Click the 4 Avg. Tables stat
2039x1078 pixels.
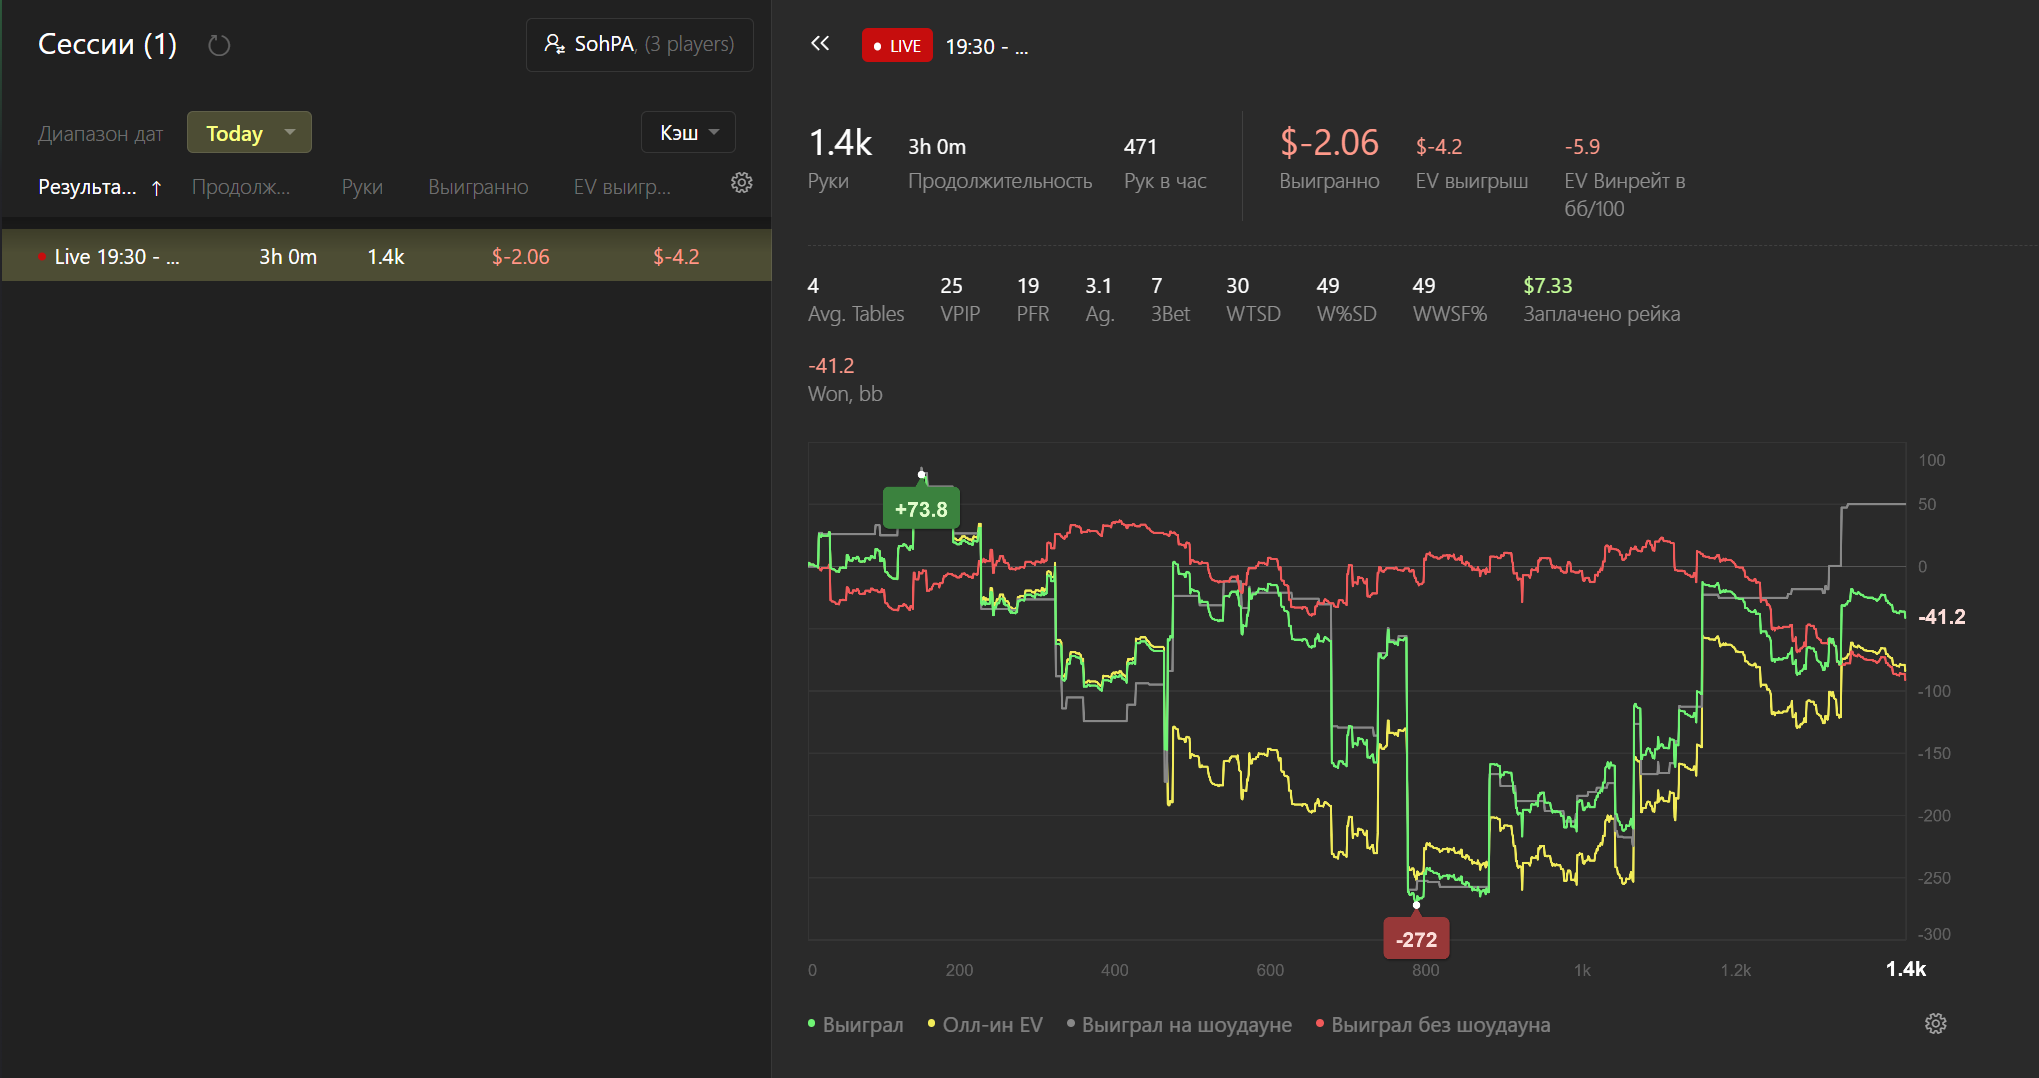[x=855, y=299]
